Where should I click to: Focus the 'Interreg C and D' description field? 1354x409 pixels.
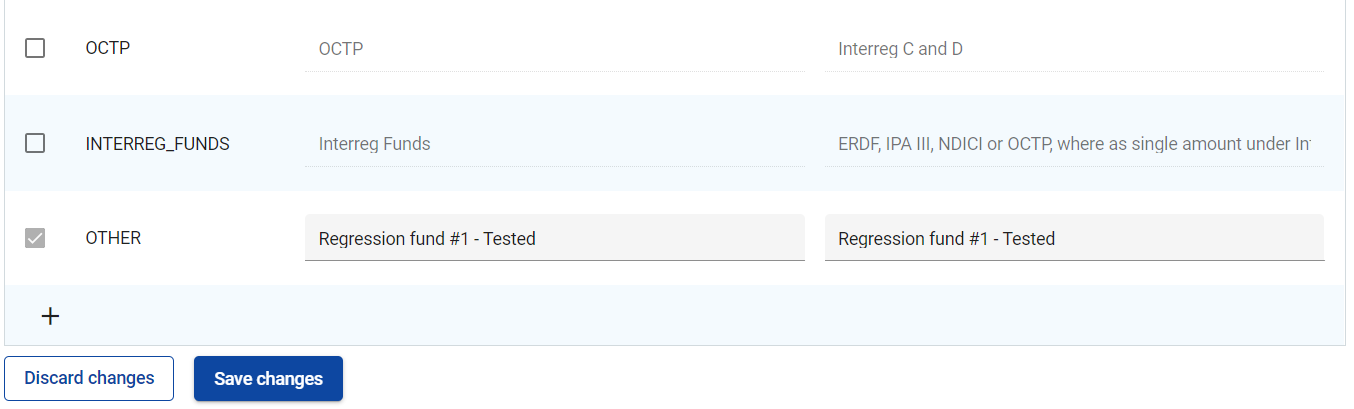[x=1074, y=48]
